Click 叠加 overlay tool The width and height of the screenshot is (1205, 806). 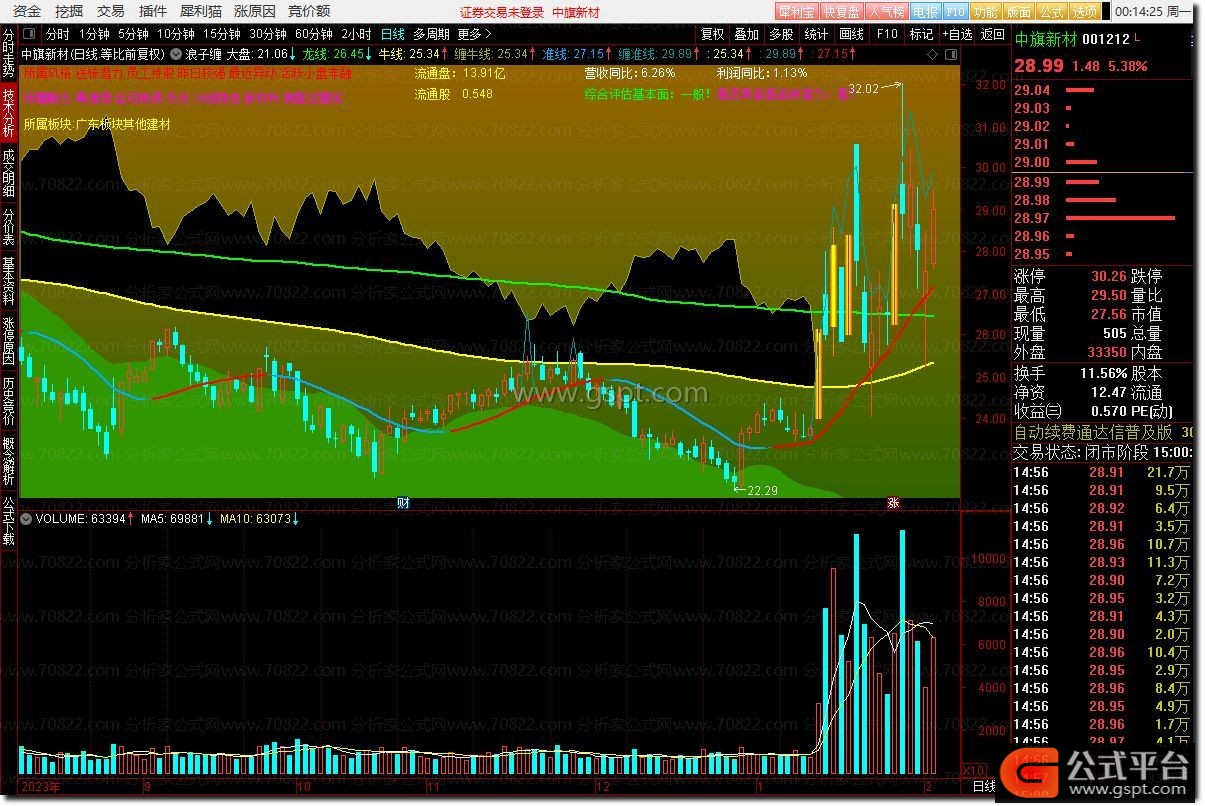747,34
